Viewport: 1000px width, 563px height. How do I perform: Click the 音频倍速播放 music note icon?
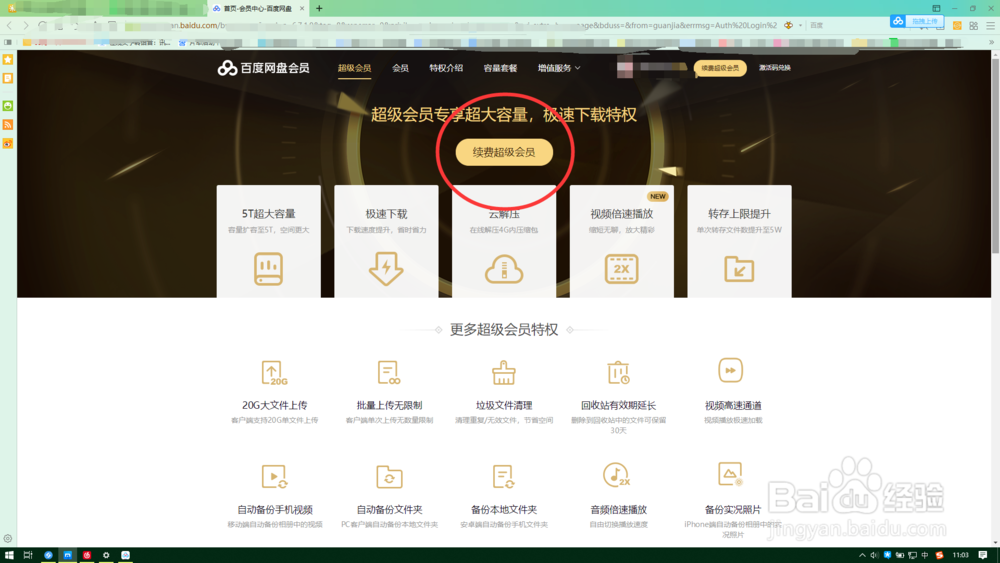click(x=617, y=475)
